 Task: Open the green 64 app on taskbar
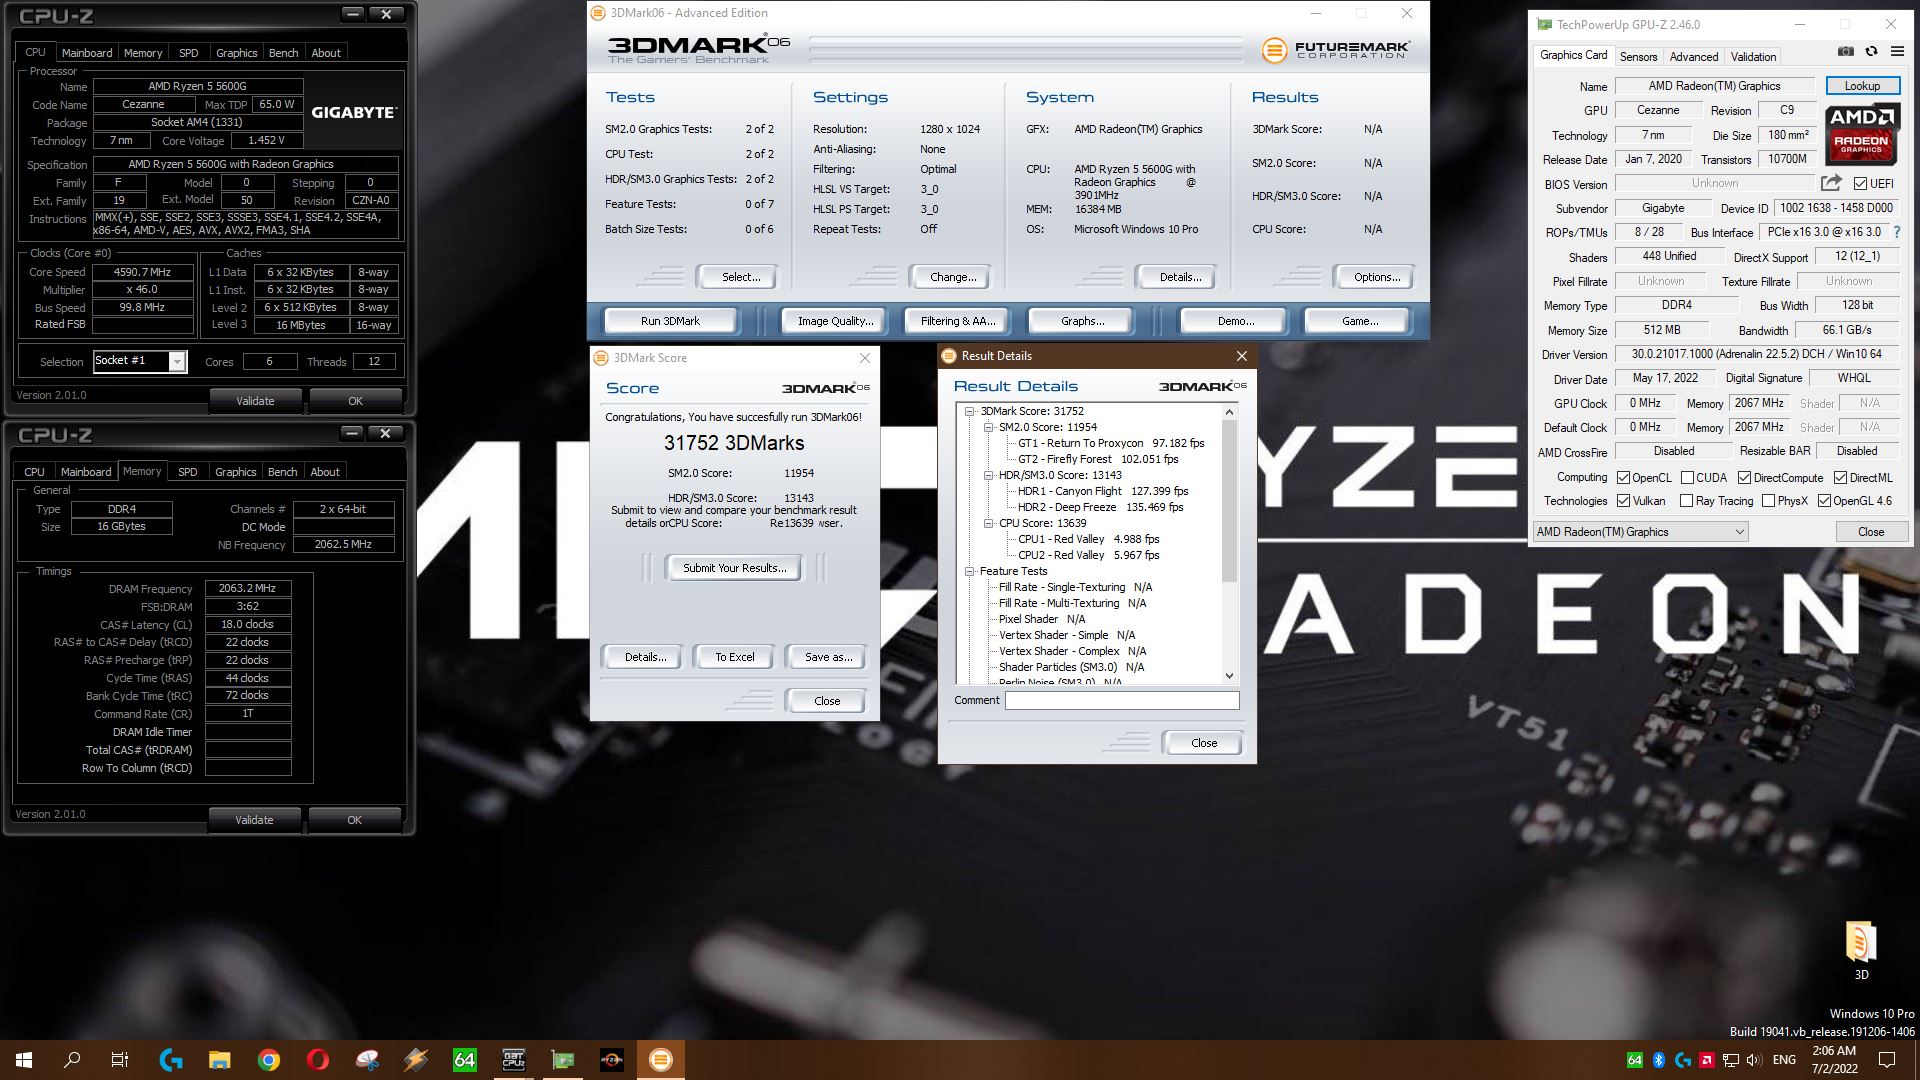click(x=465, y=1060)
